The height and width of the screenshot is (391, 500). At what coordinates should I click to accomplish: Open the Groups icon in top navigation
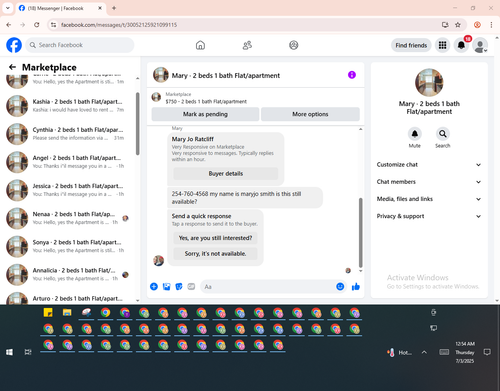[294, 45]
